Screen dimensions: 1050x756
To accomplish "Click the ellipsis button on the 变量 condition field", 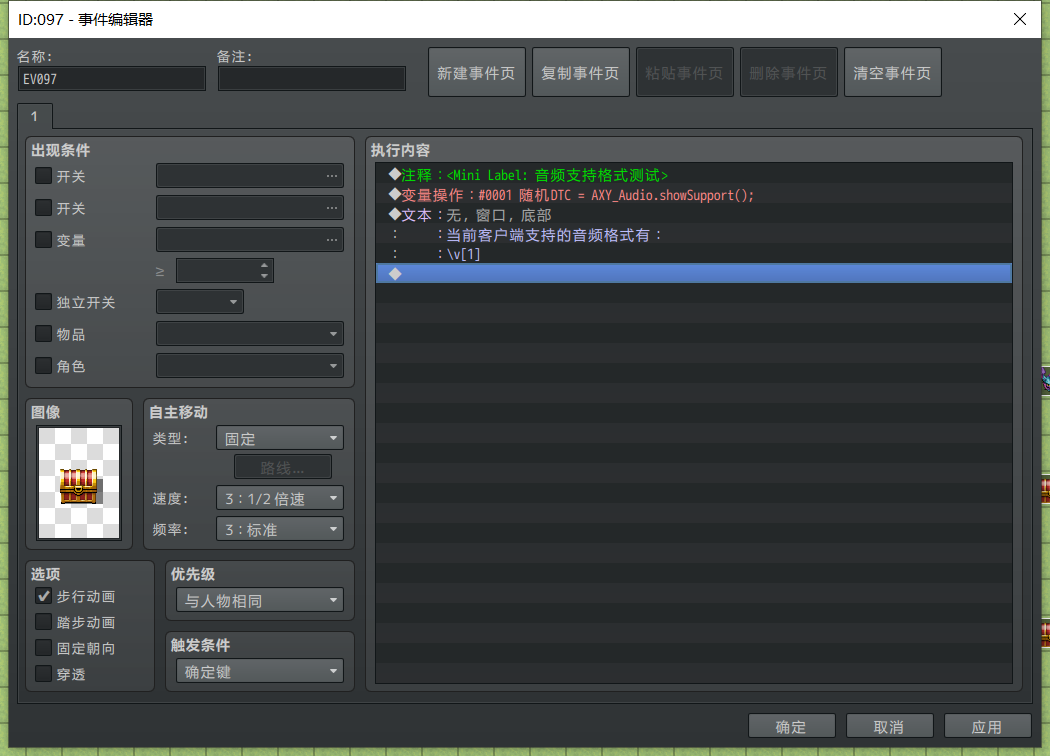I will (x=331, y=240).
